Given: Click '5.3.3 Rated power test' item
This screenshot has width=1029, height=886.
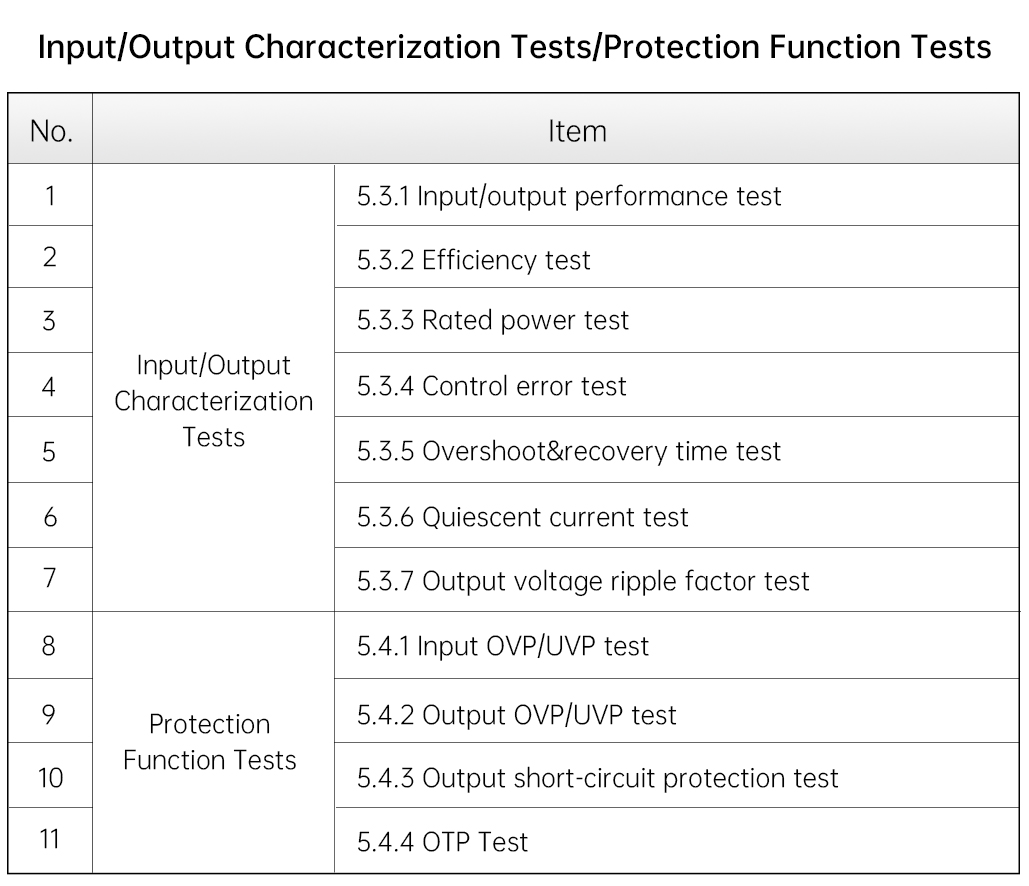Looking at the screenshot, I should click(493, 321).
